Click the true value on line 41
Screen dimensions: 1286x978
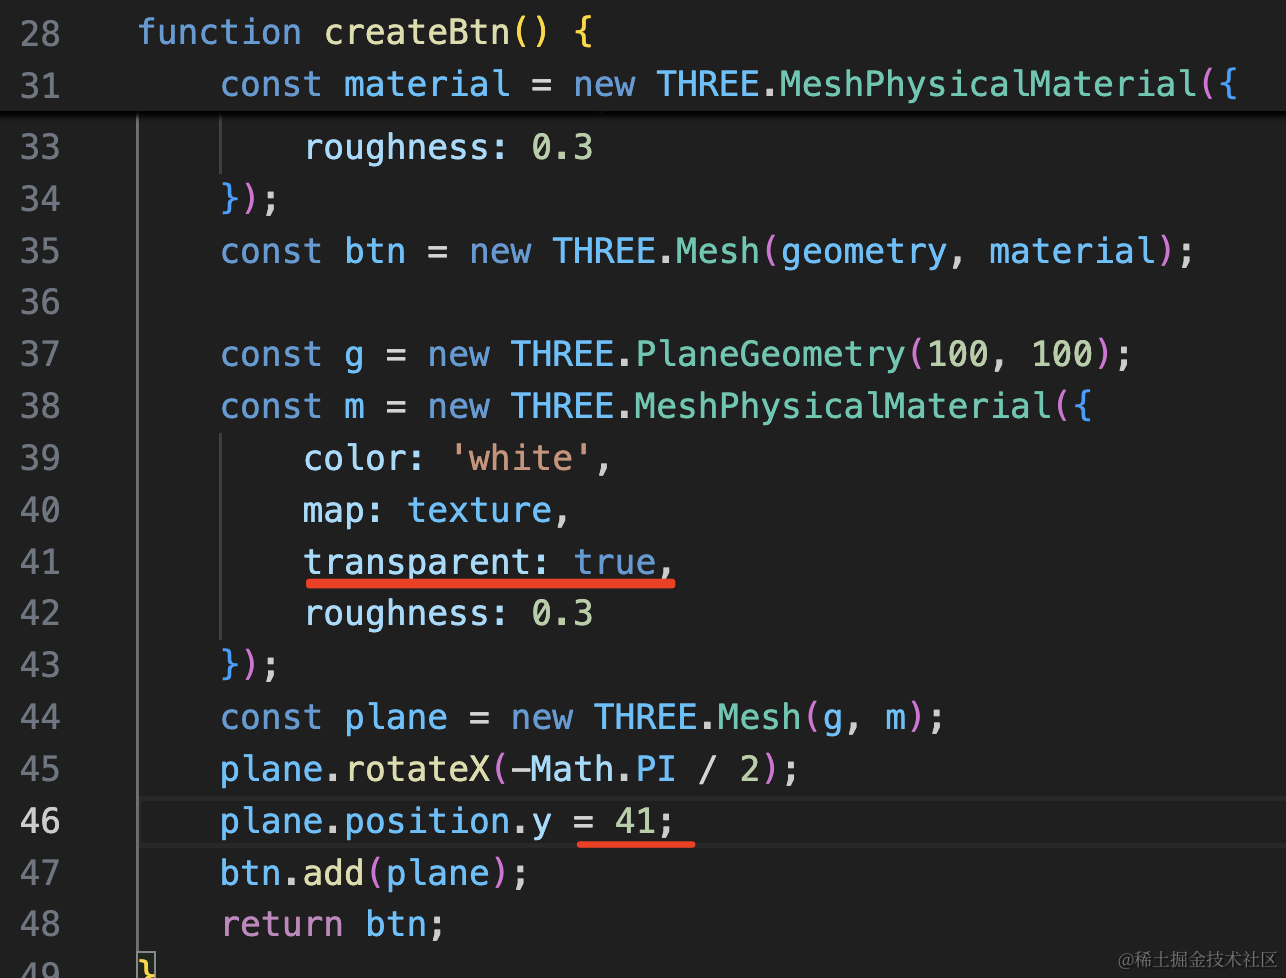(615, 562)
